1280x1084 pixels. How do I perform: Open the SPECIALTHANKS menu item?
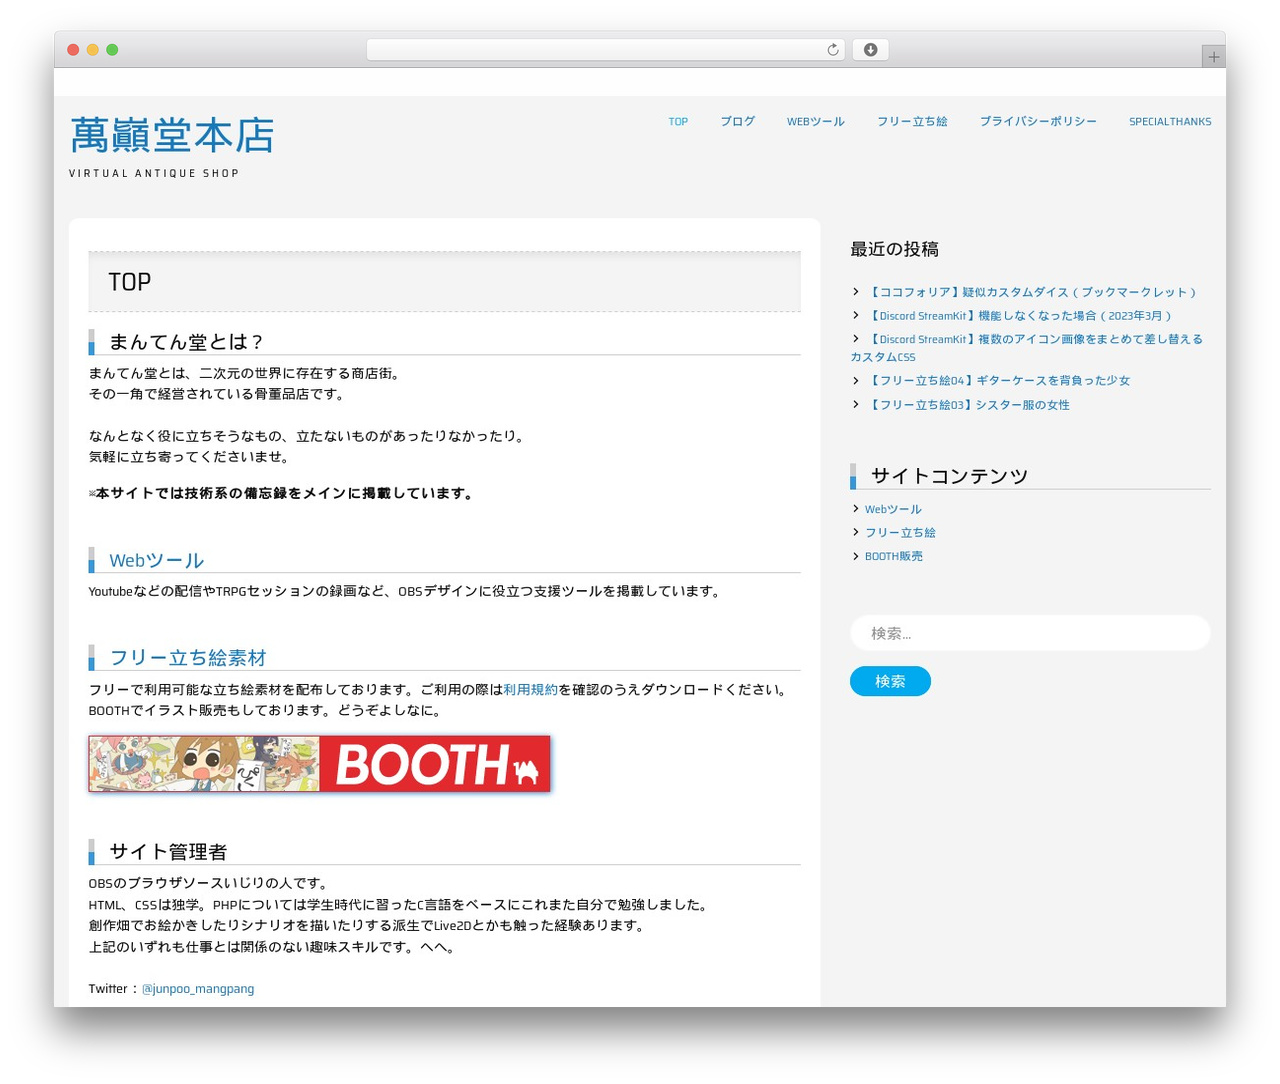[1170, 122]
